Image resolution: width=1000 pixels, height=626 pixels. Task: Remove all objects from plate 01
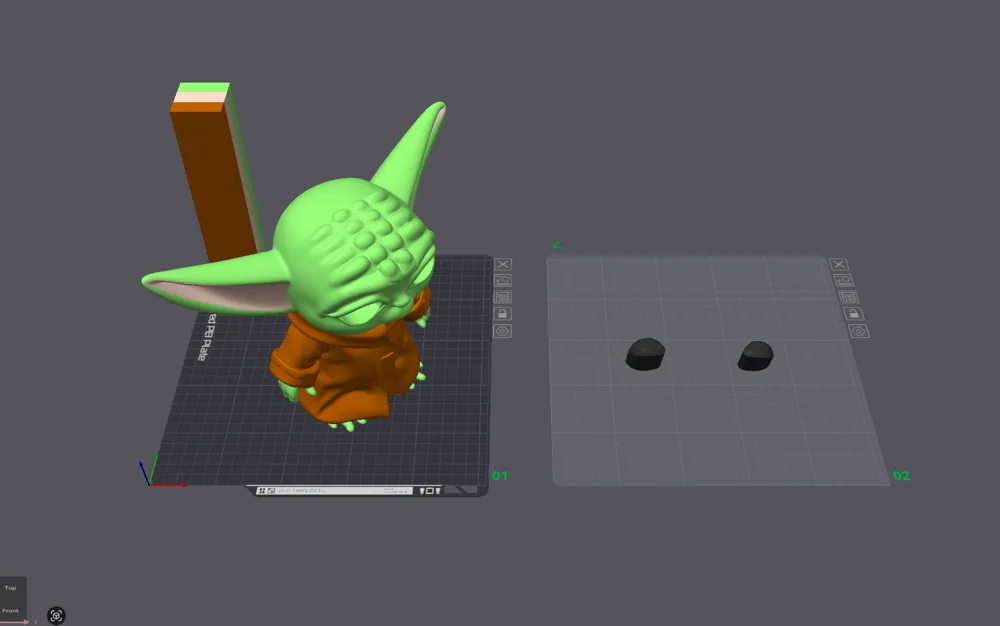click(503, 264)
